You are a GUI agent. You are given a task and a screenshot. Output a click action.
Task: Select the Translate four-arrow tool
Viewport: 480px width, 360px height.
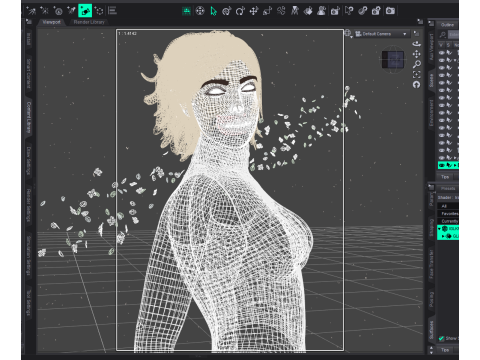coord(254,11)
